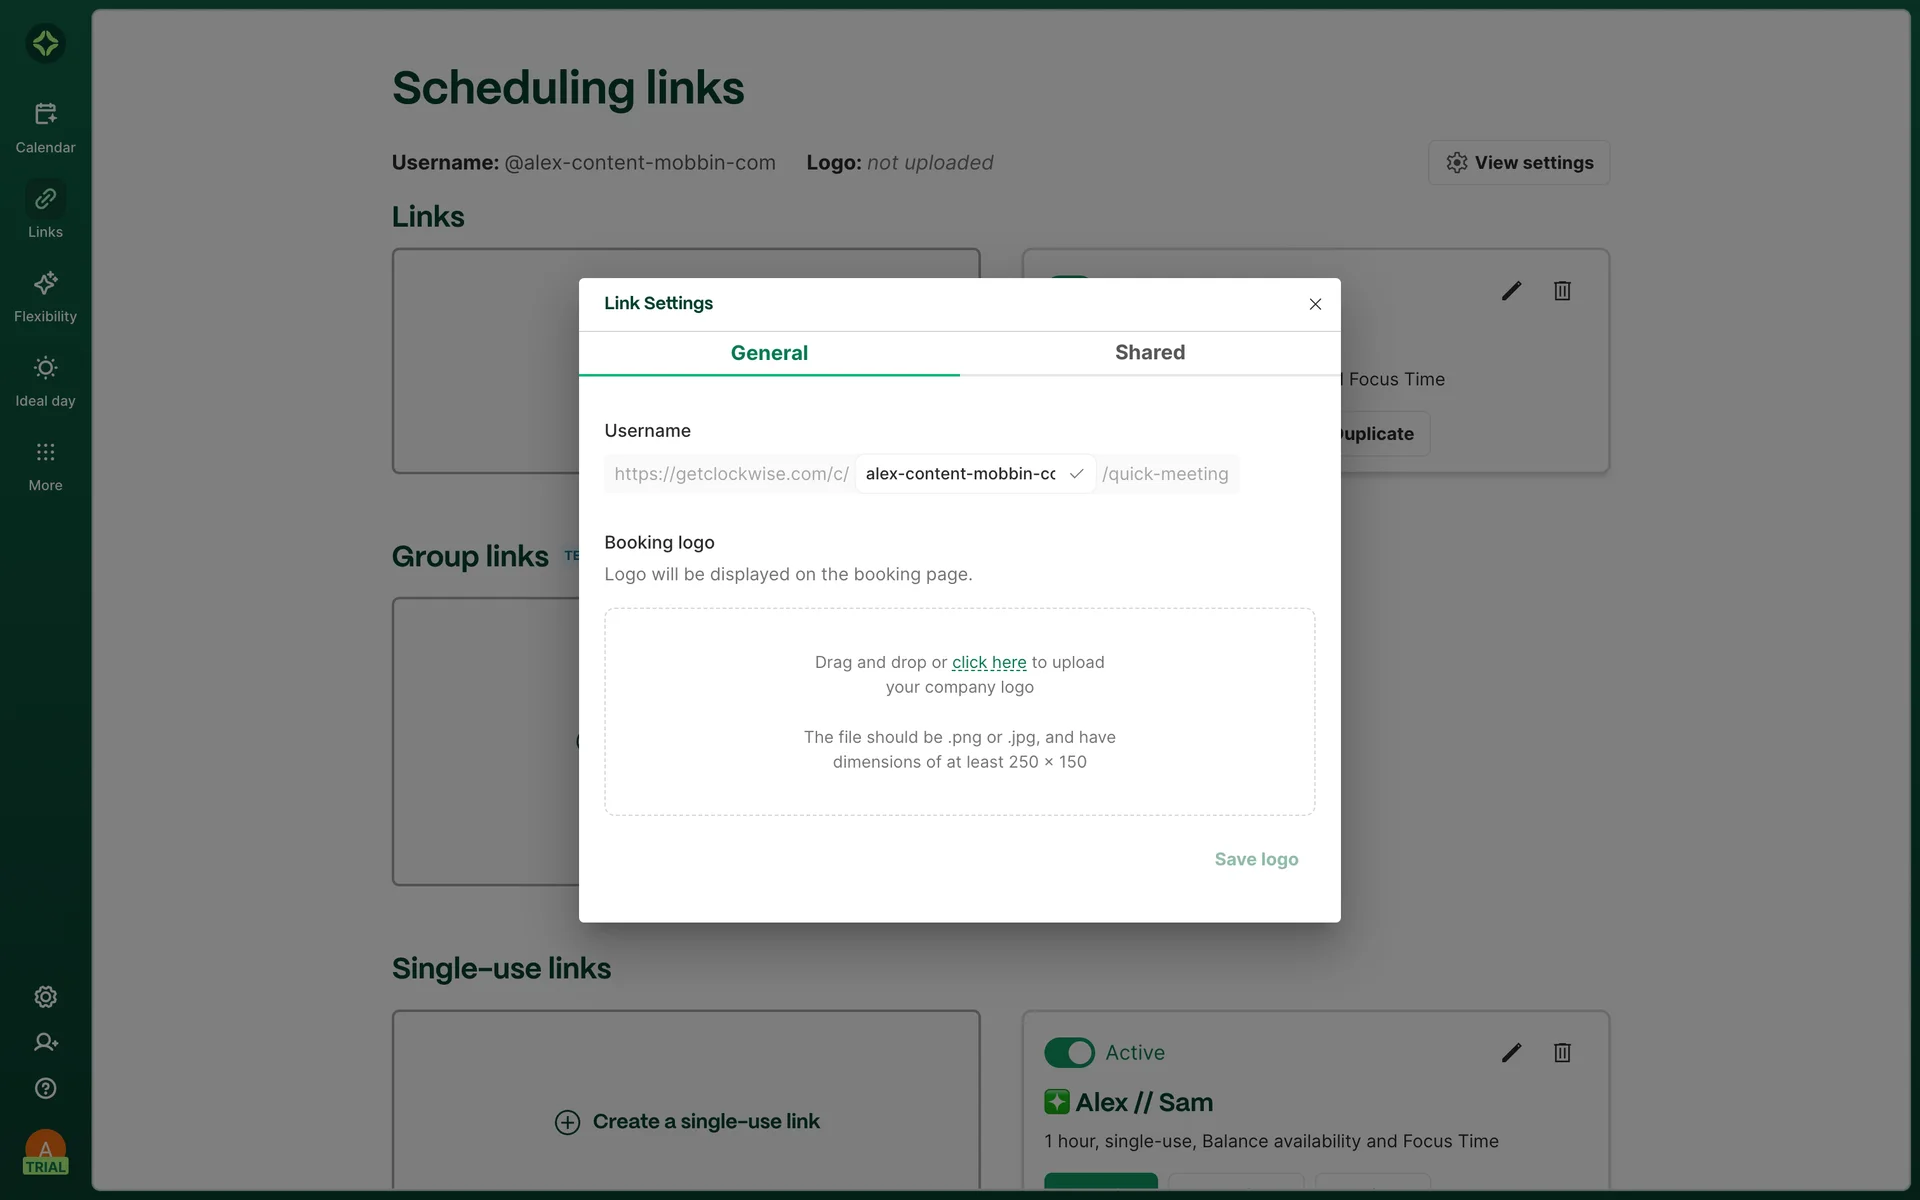This screenshot has height=1200, width=1920.
Task: Click the 'click here' upload link
Action: click(x=988, y=662)
